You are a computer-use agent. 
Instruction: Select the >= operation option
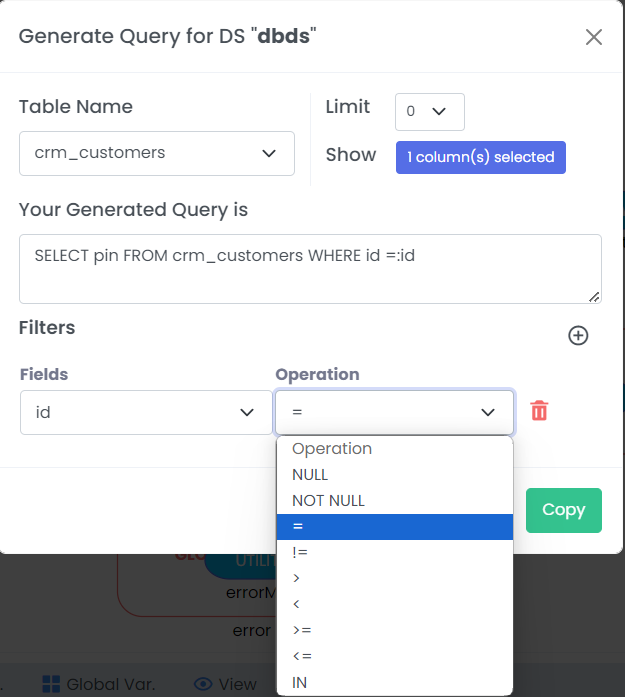pyautogui.click(x=395, y=630)
